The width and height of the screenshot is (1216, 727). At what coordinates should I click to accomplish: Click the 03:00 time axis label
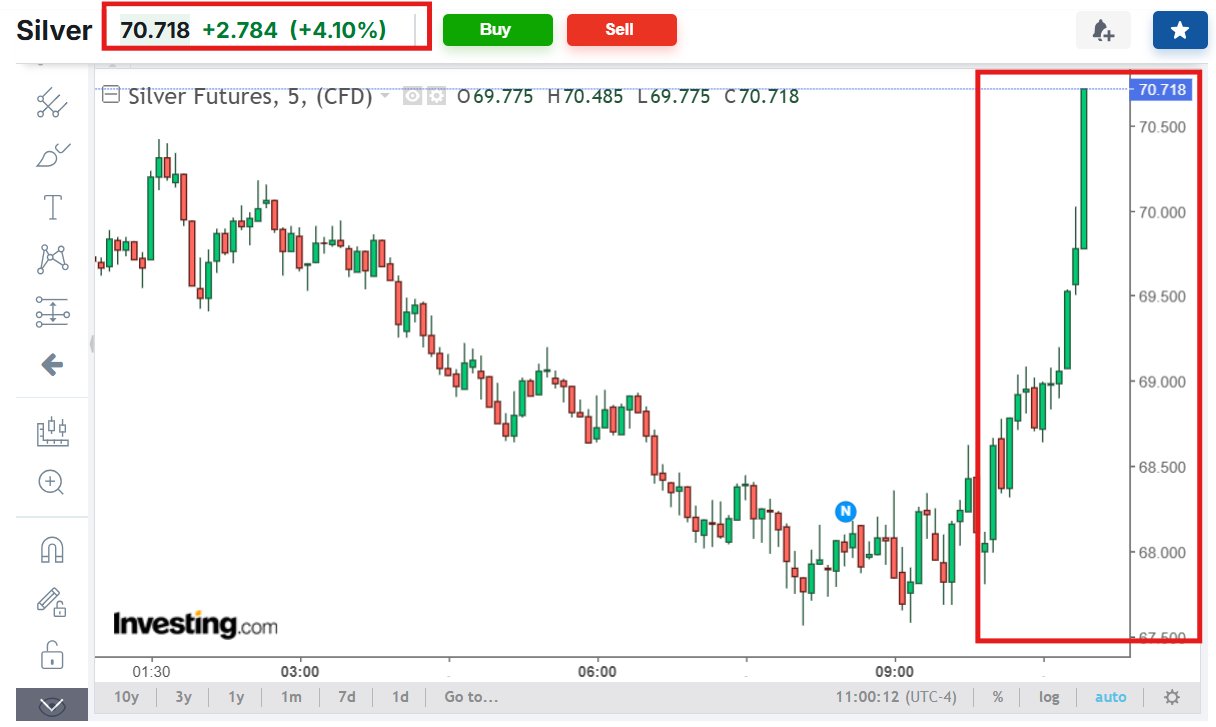coord(300,671)
